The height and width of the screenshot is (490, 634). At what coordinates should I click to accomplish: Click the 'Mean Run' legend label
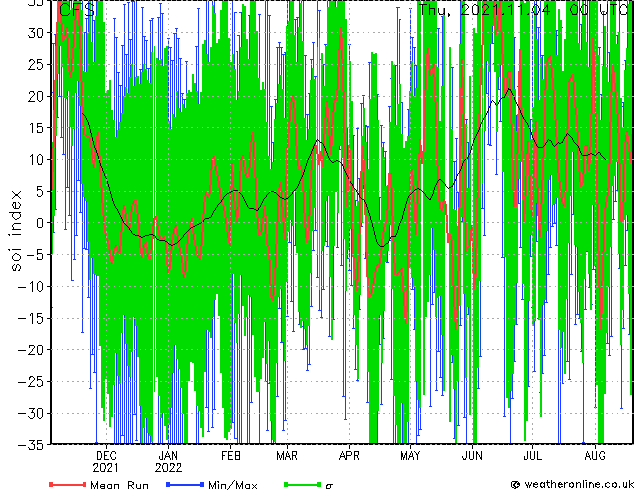coord(119,485)
